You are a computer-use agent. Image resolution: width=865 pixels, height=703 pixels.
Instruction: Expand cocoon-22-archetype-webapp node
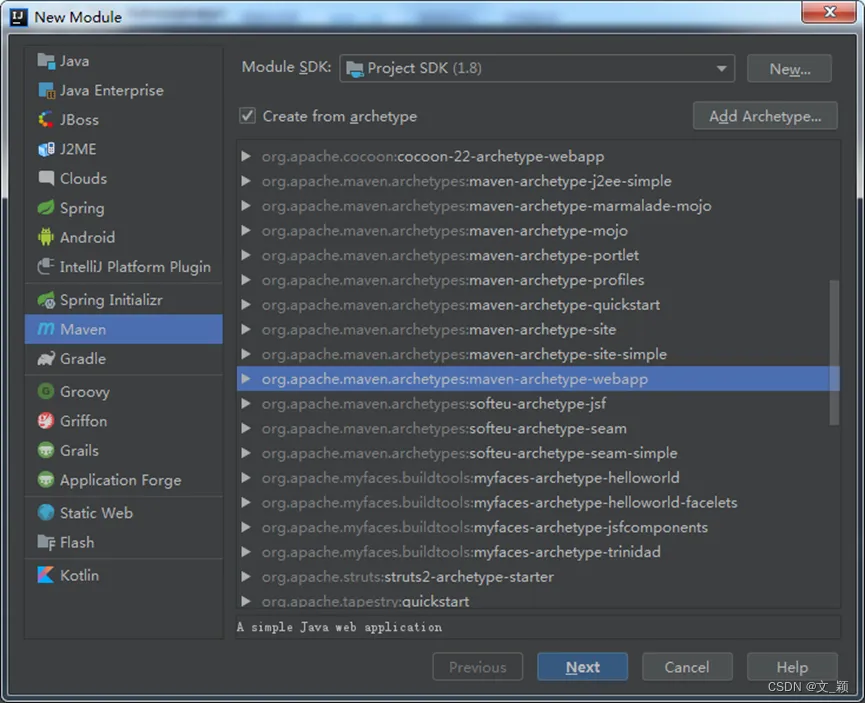(x=246, y=156)
